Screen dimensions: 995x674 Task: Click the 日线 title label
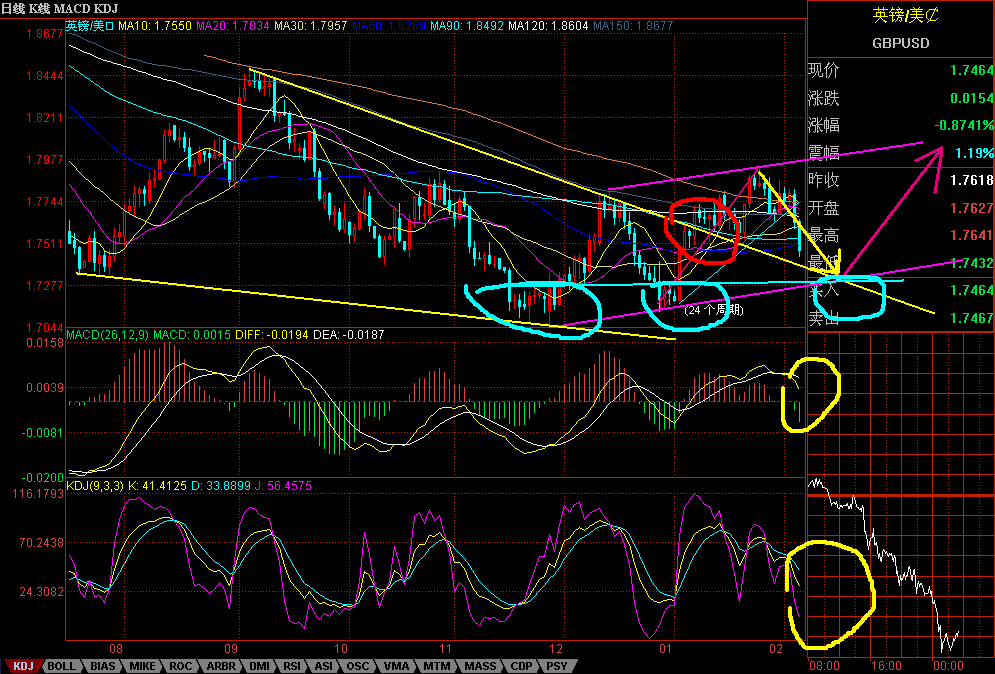[x=13, y=9]
